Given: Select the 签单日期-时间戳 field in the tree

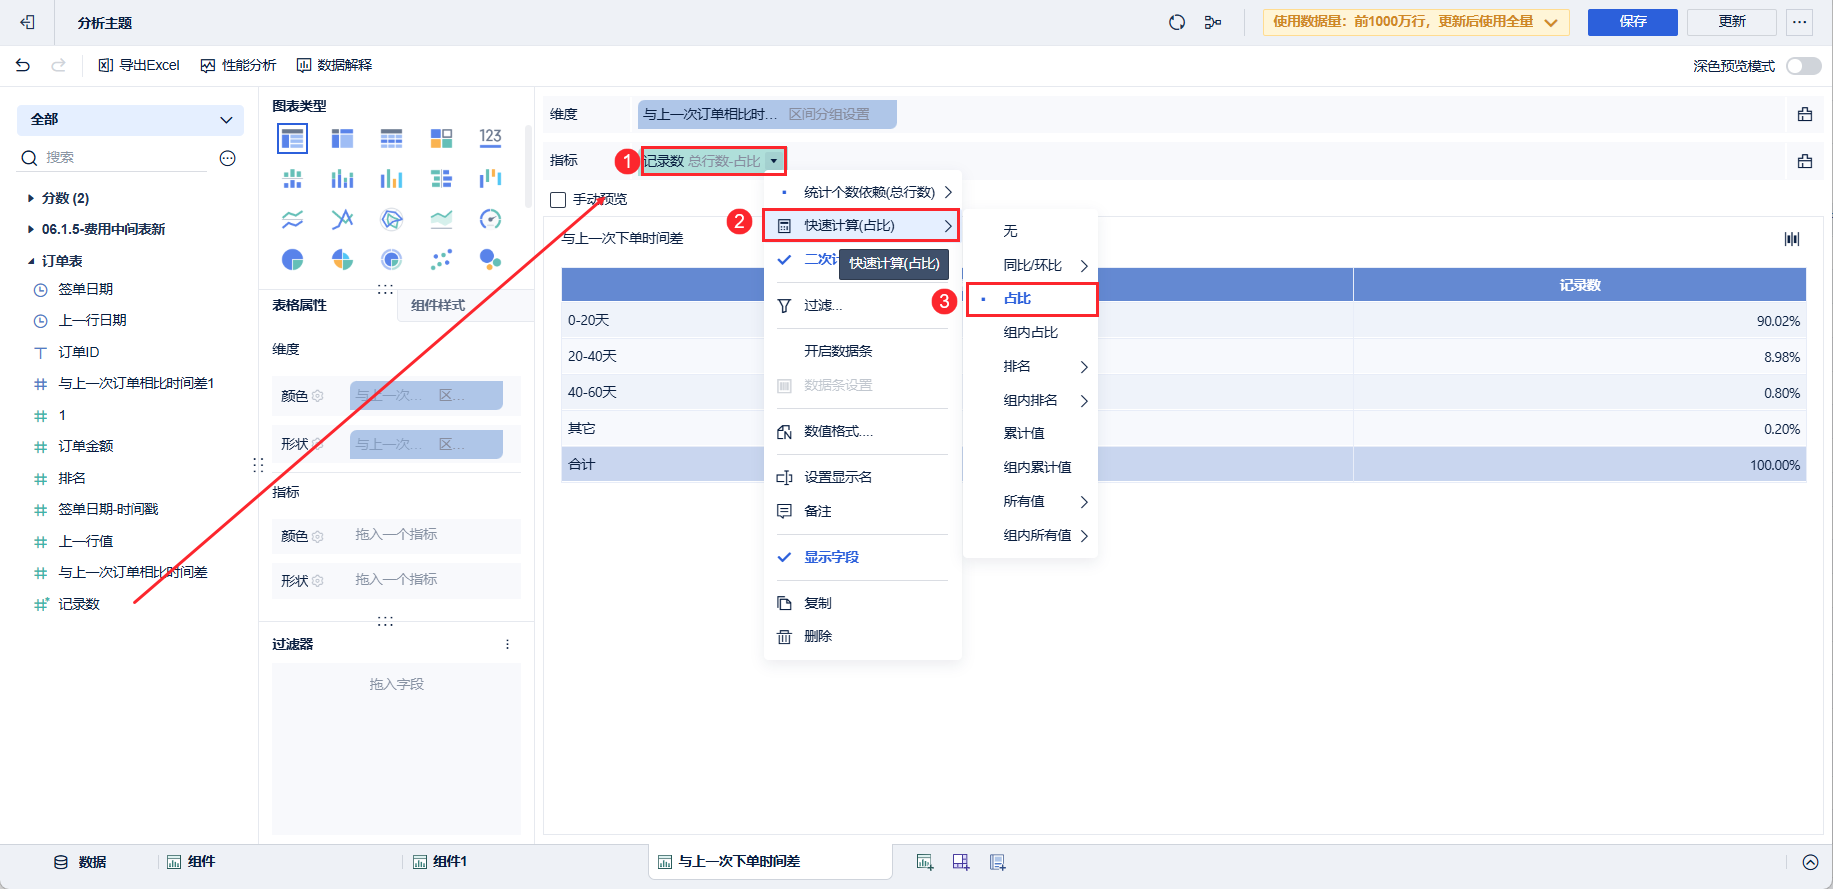Looking at the screenshot, I should 108,510.
